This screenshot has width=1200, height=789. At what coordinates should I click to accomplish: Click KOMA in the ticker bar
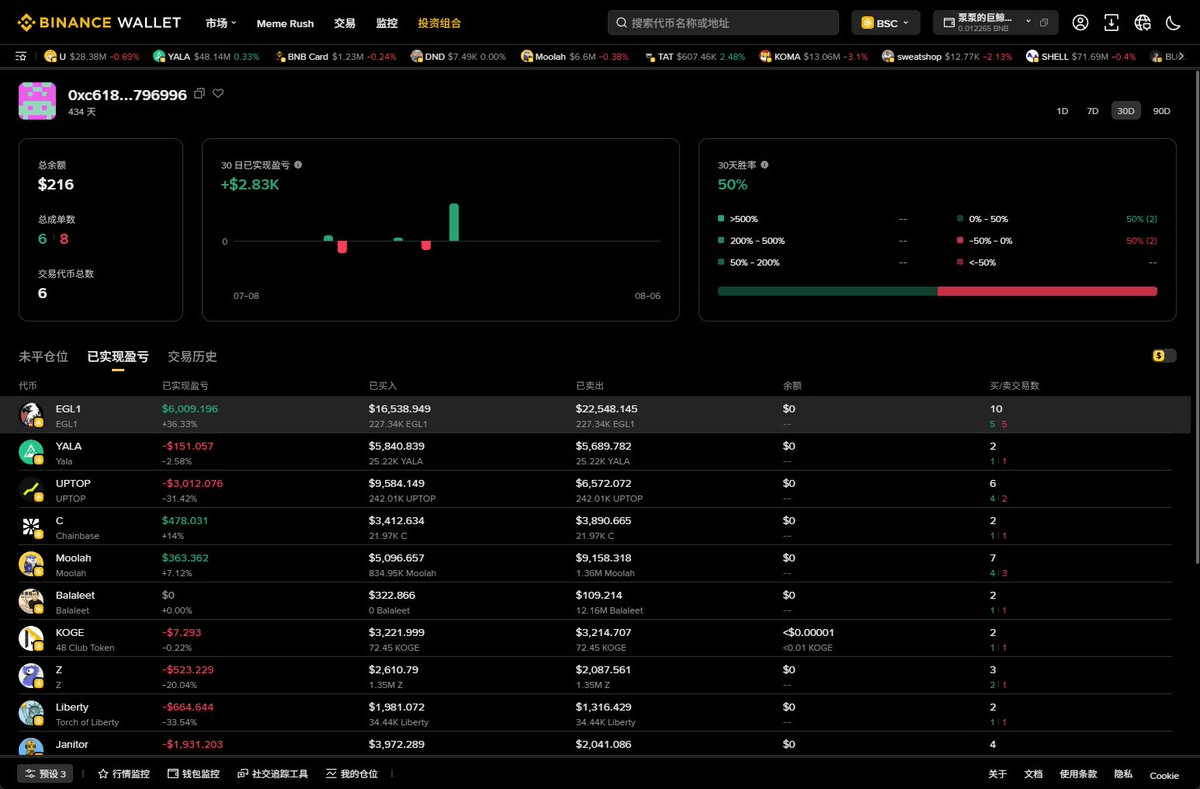tap(813, 57)
